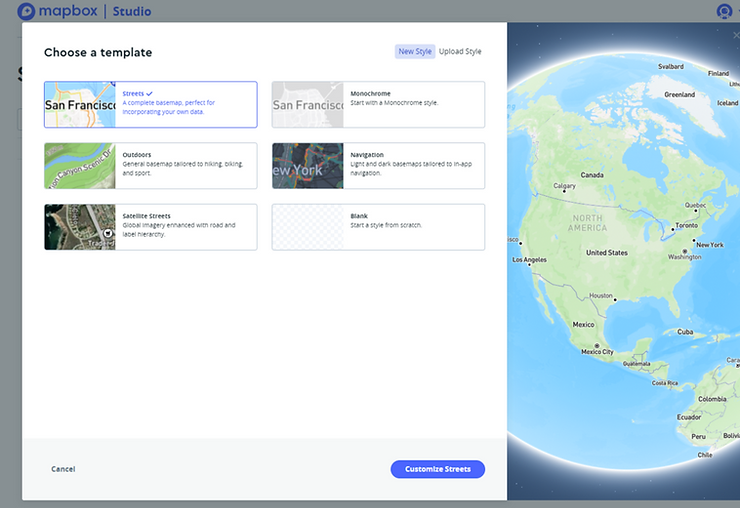Viewport: 740px width, 508px height.
Task: Click 'Start a style from scratch.' text
Action: pyautogui.click(x=386, y=225)
